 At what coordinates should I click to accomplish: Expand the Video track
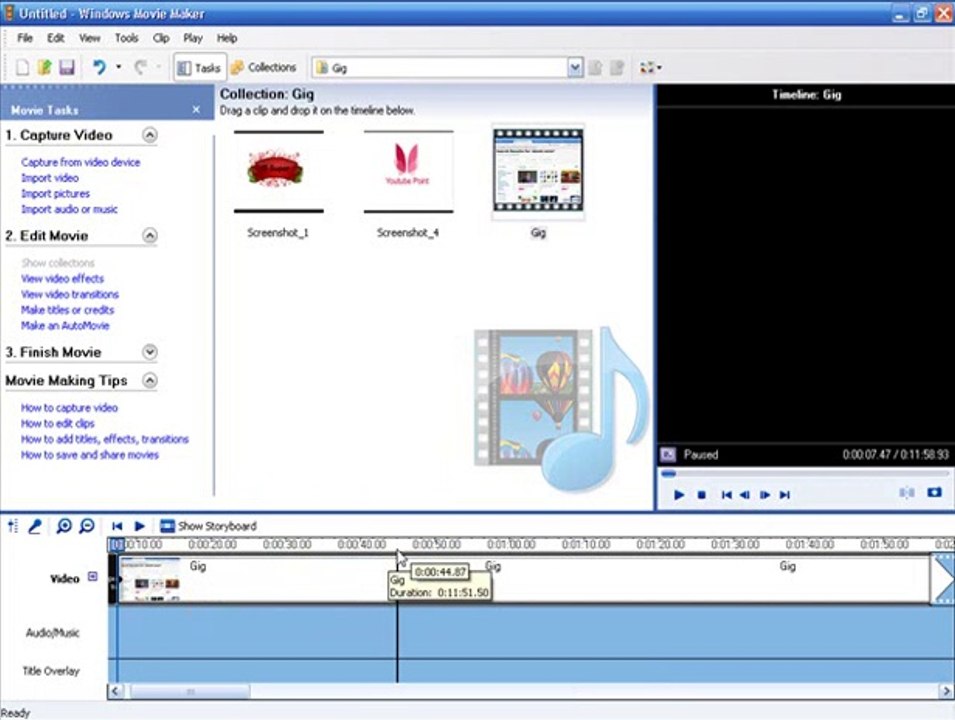92,576
